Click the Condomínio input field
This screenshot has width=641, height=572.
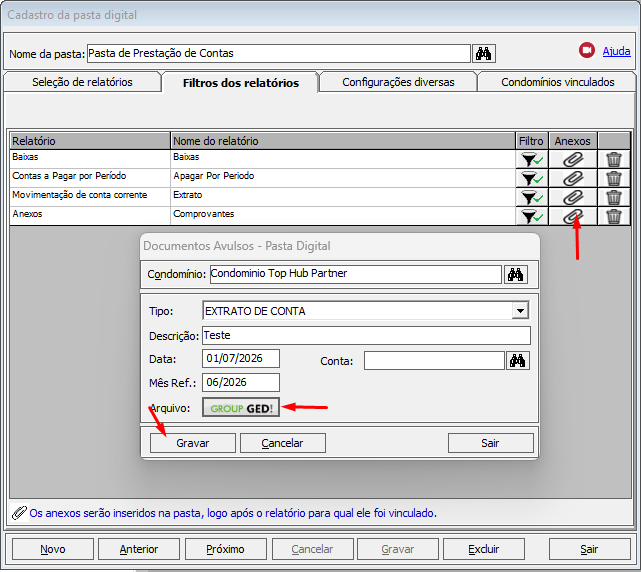coord(356,274)
